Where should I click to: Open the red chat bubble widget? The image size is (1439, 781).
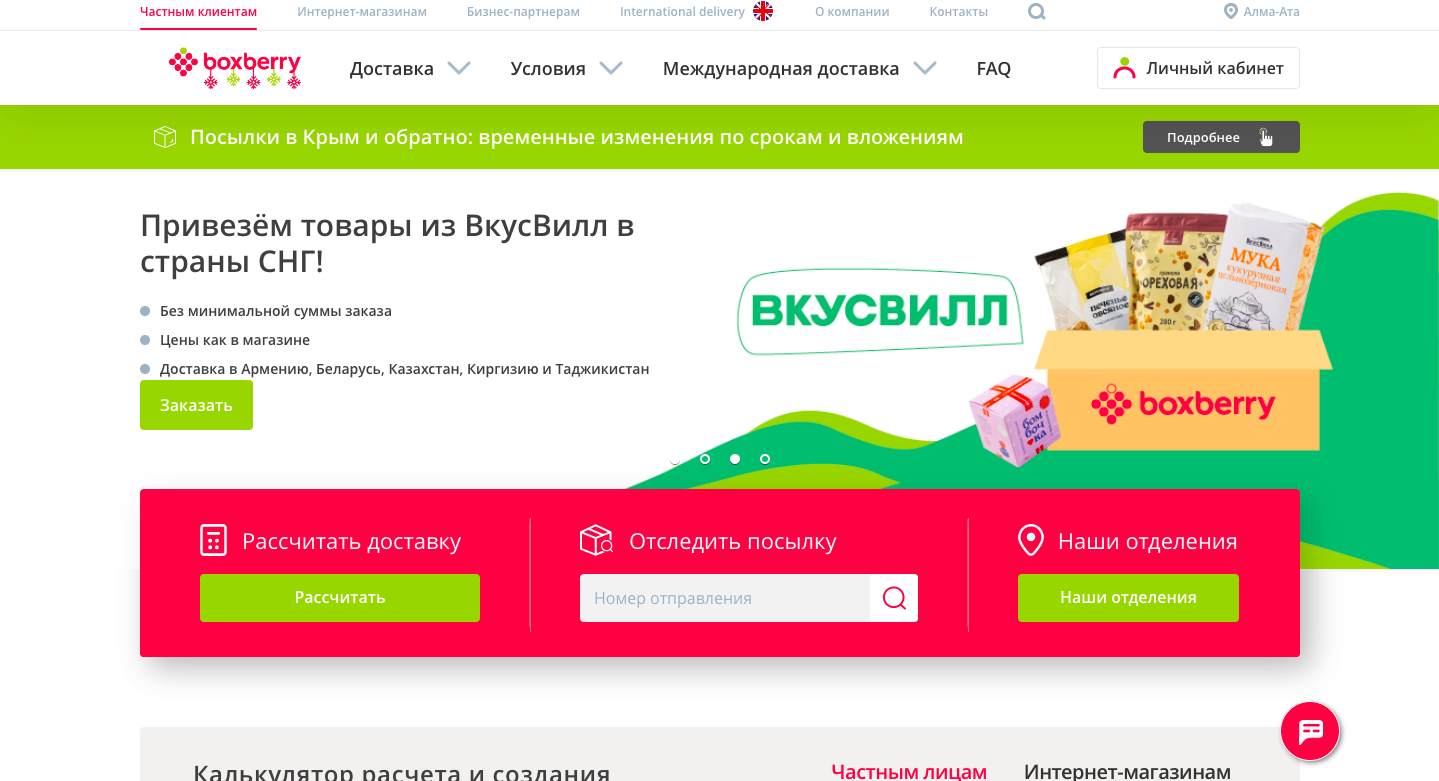pos(1310,731)
